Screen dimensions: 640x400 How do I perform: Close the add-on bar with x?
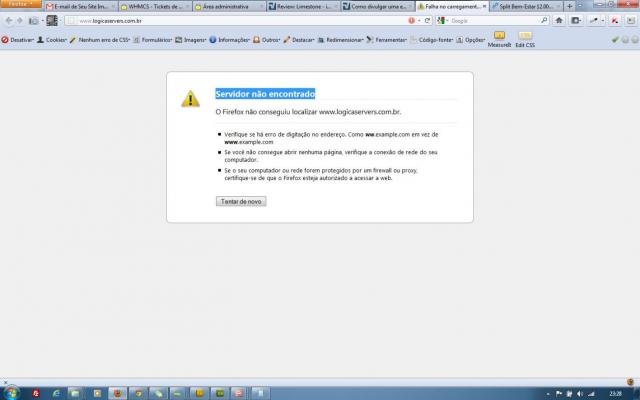(5, 382)
